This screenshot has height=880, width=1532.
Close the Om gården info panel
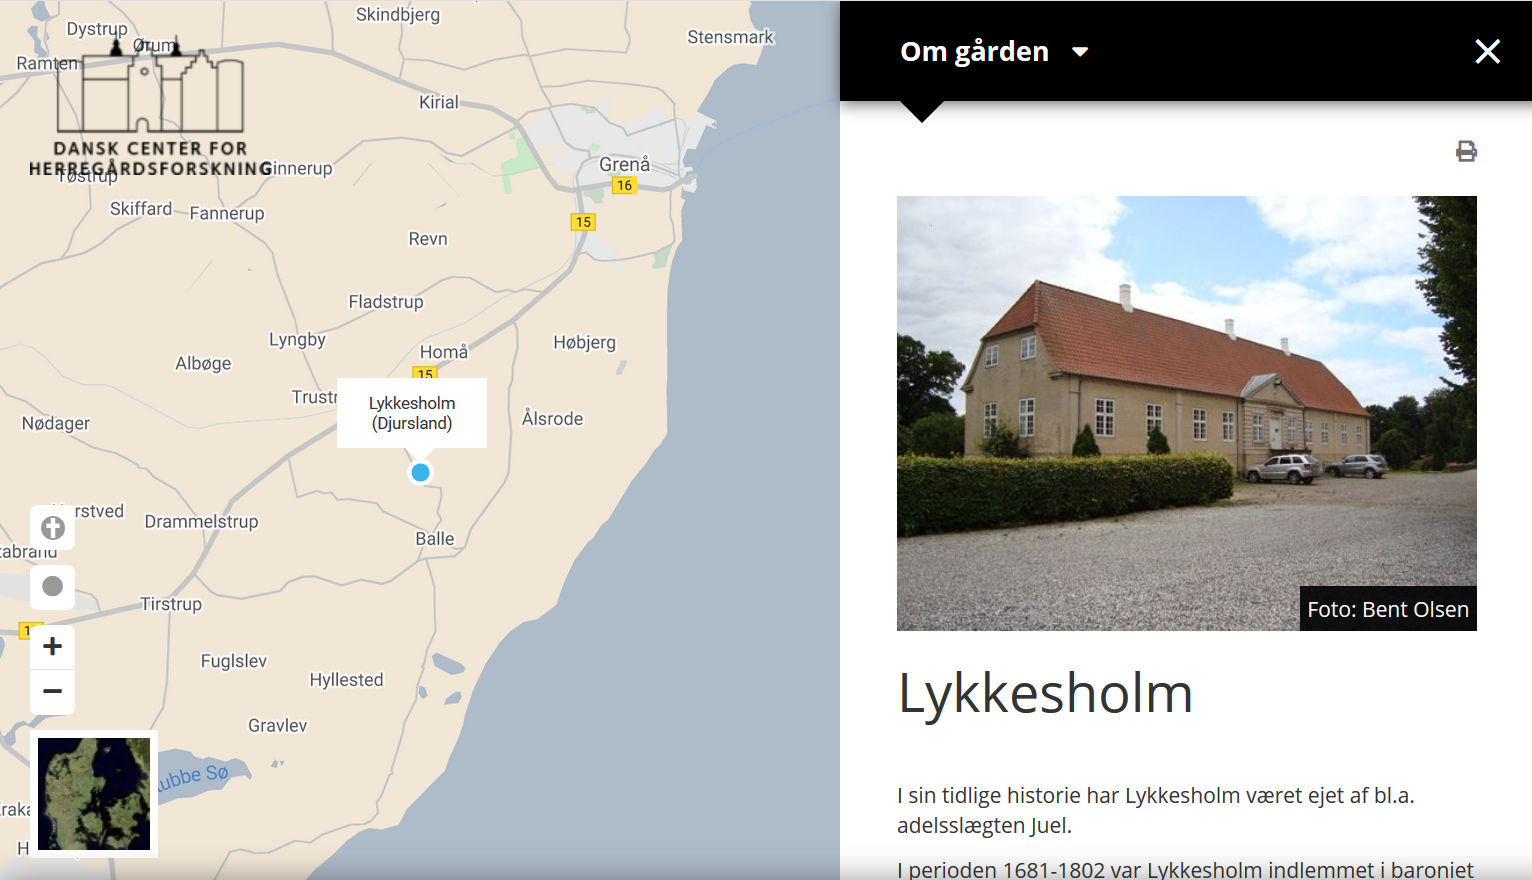click(x=1487, y=52)
